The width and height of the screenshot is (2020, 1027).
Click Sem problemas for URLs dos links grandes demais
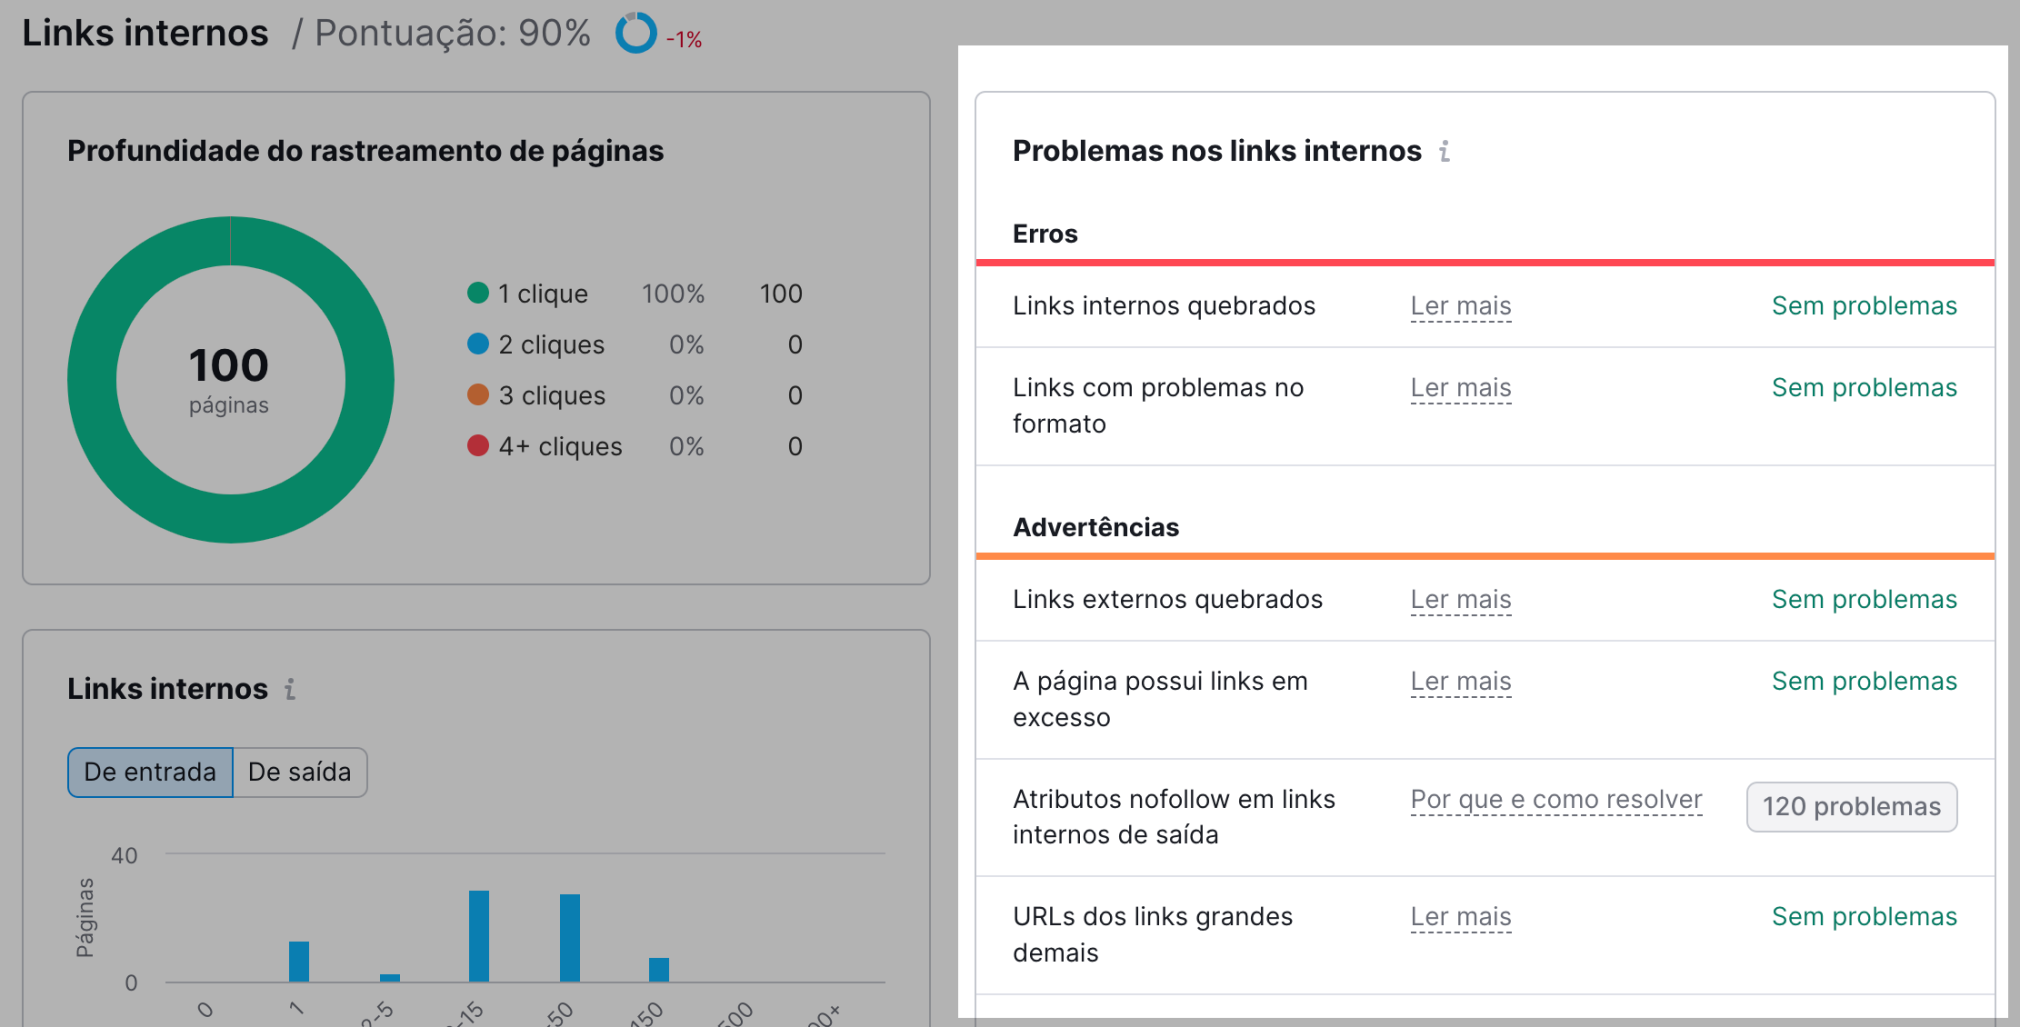[x=1863, y=916]
